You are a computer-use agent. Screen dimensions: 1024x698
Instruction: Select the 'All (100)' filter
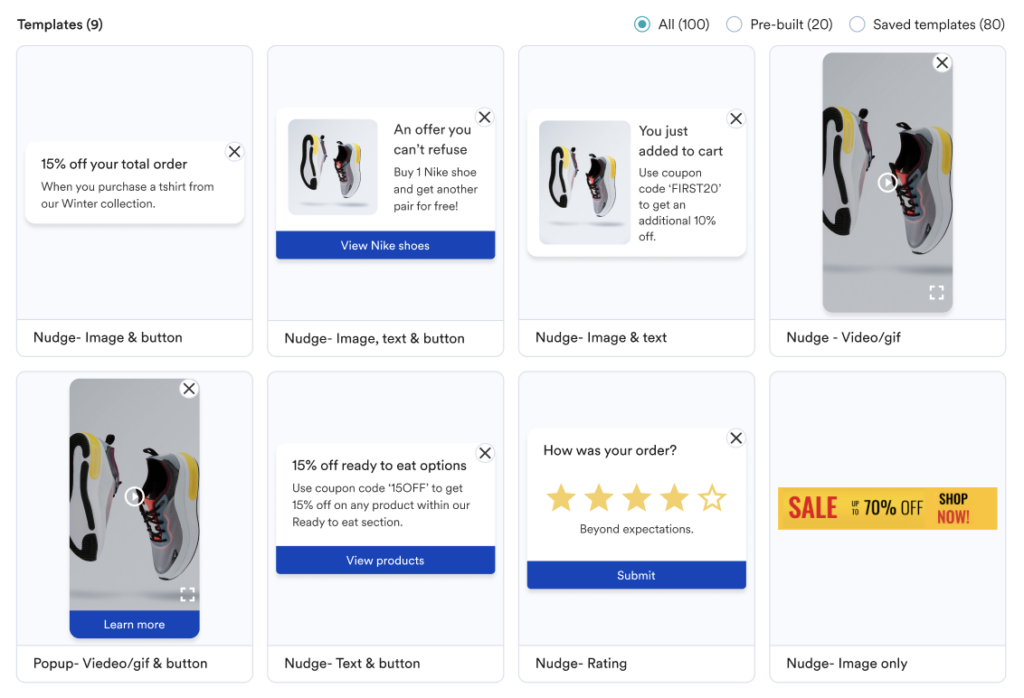pos(641,24)
